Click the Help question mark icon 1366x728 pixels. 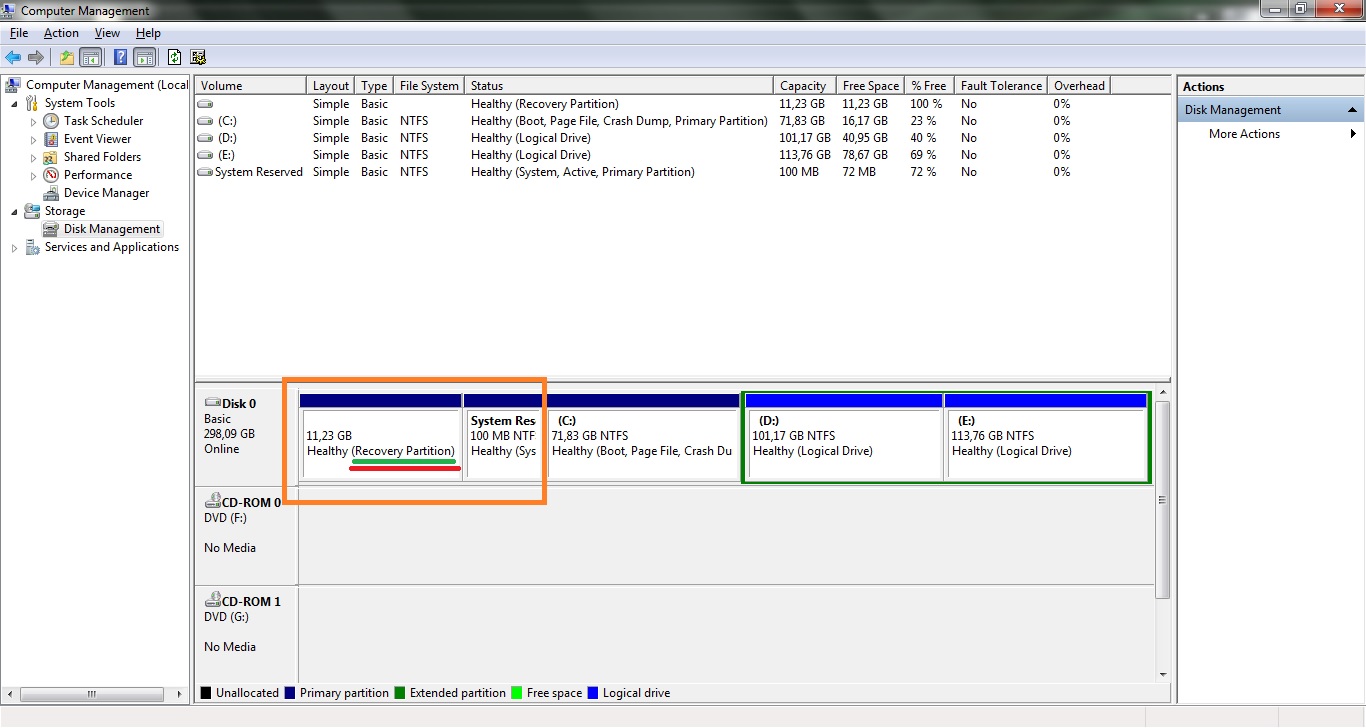click(x=120, y=57)
